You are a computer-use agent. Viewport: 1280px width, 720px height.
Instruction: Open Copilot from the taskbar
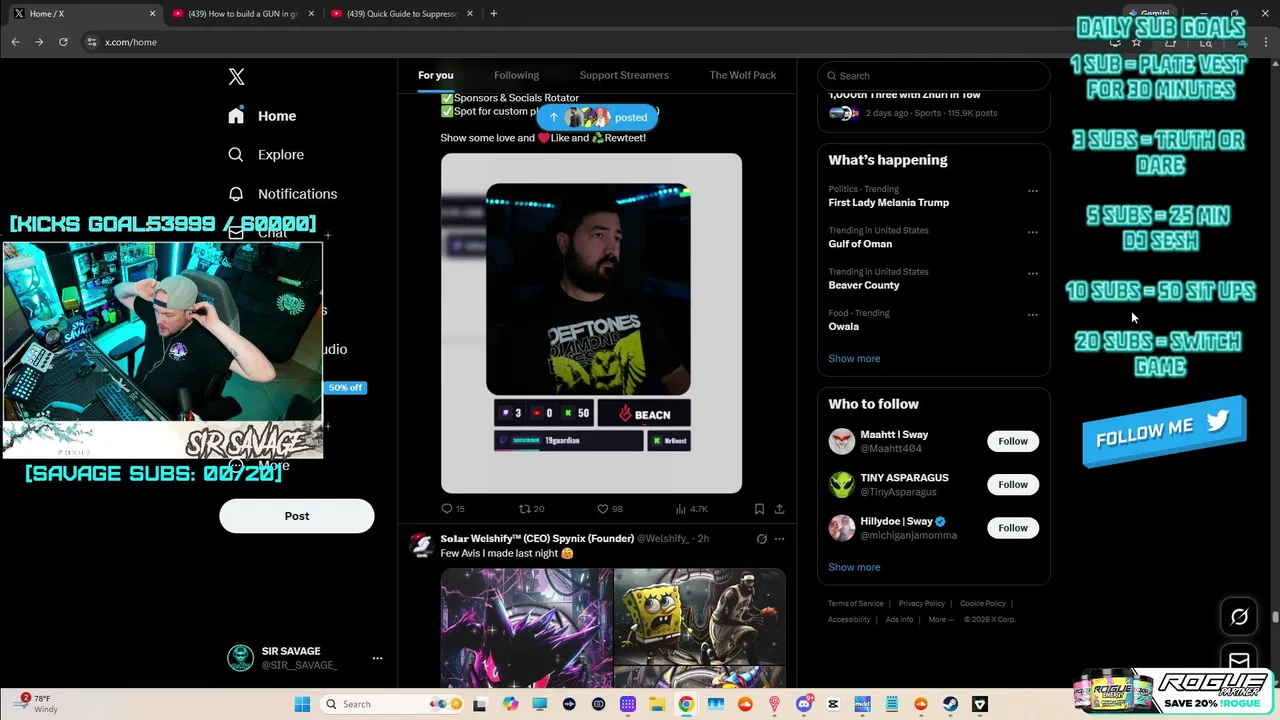click(x=511, y=704)
